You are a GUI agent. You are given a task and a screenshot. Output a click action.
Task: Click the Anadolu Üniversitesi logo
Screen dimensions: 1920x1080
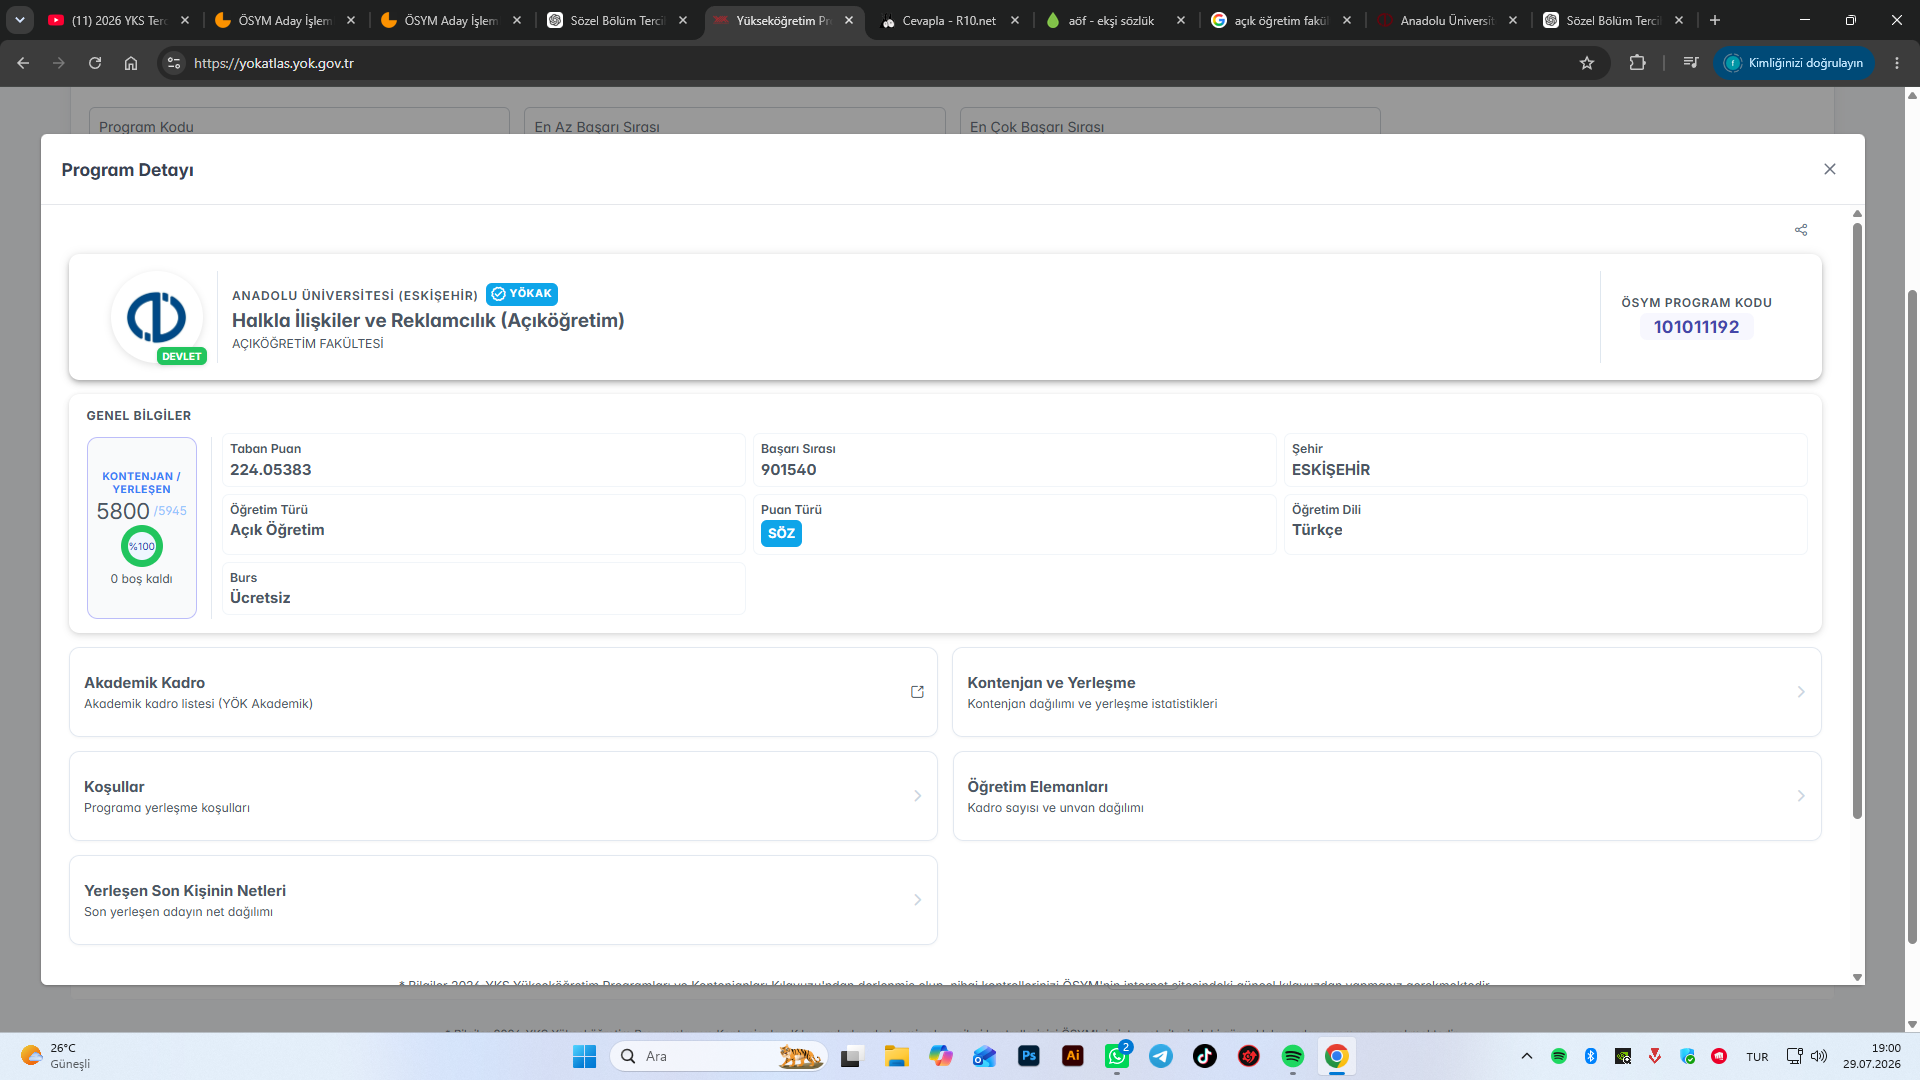point(157,317)
